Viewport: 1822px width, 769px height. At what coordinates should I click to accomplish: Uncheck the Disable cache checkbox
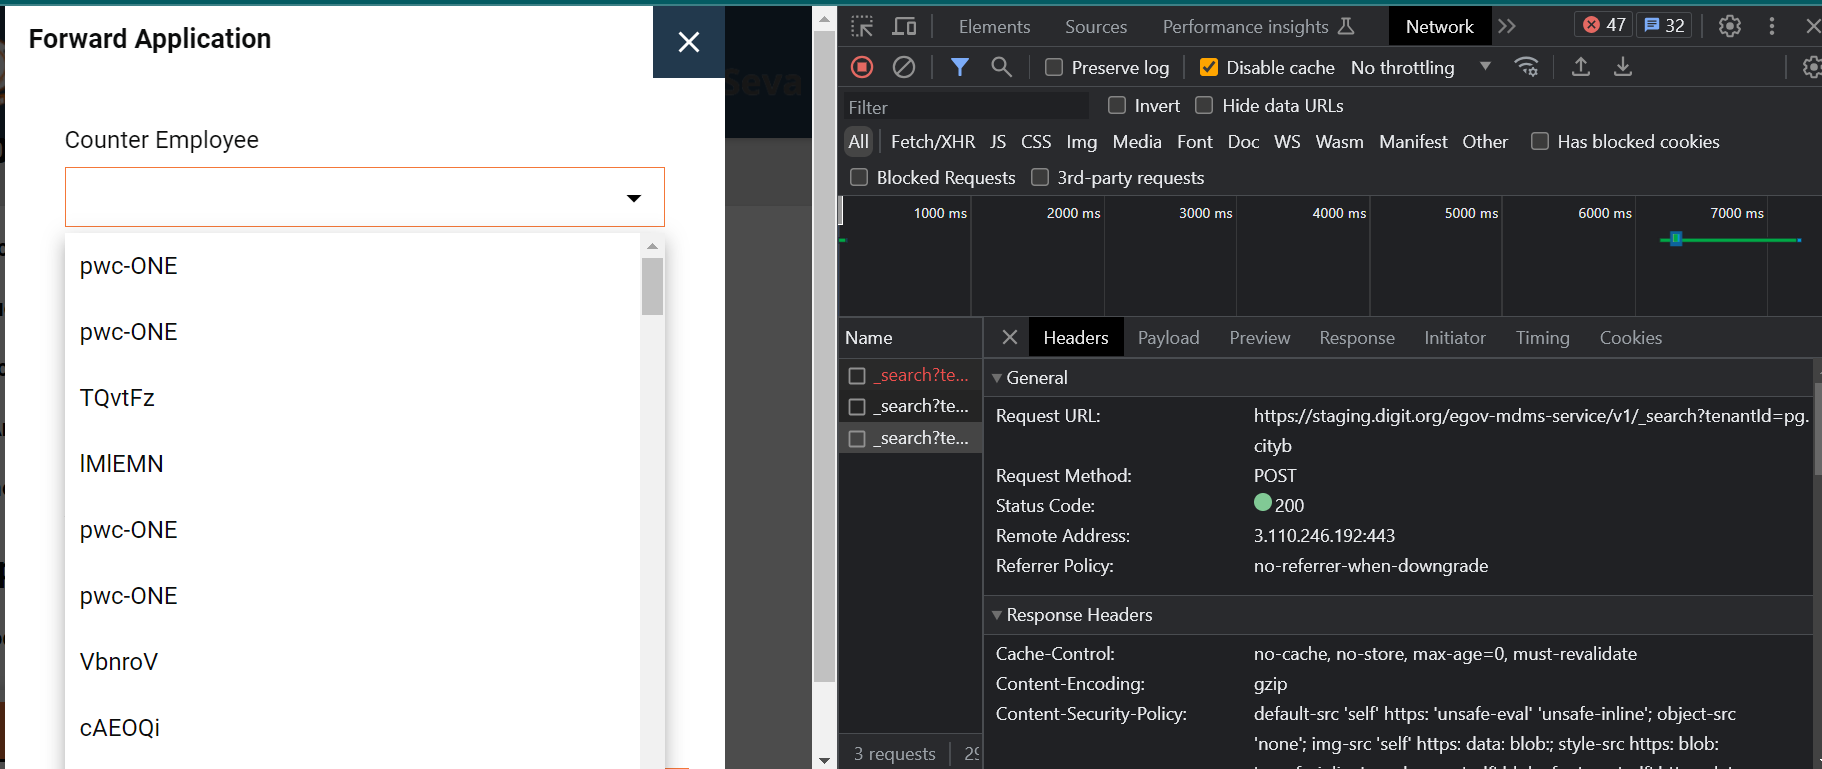1209,67
